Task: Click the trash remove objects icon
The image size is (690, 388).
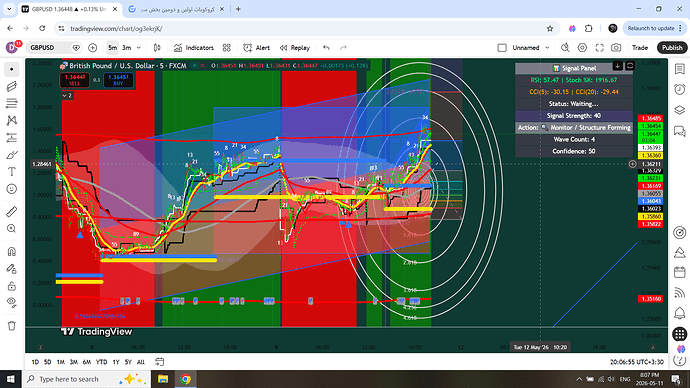Action: tap(12, 326)
